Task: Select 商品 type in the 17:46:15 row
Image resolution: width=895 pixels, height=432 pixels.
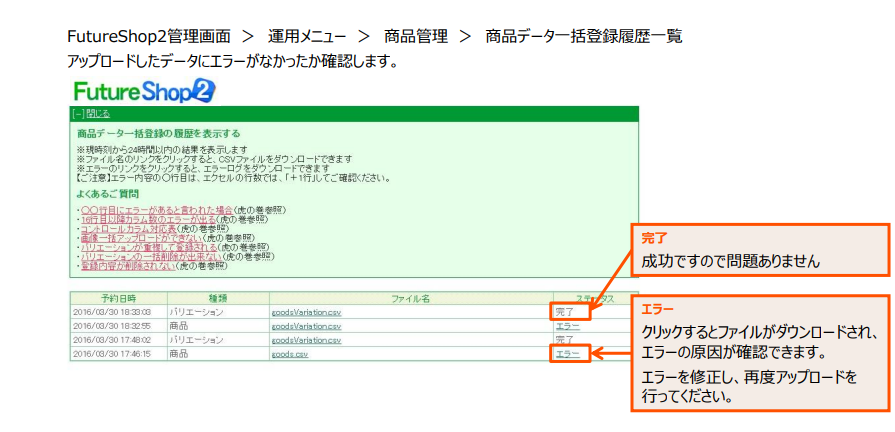Action: [x=179, y=354]
